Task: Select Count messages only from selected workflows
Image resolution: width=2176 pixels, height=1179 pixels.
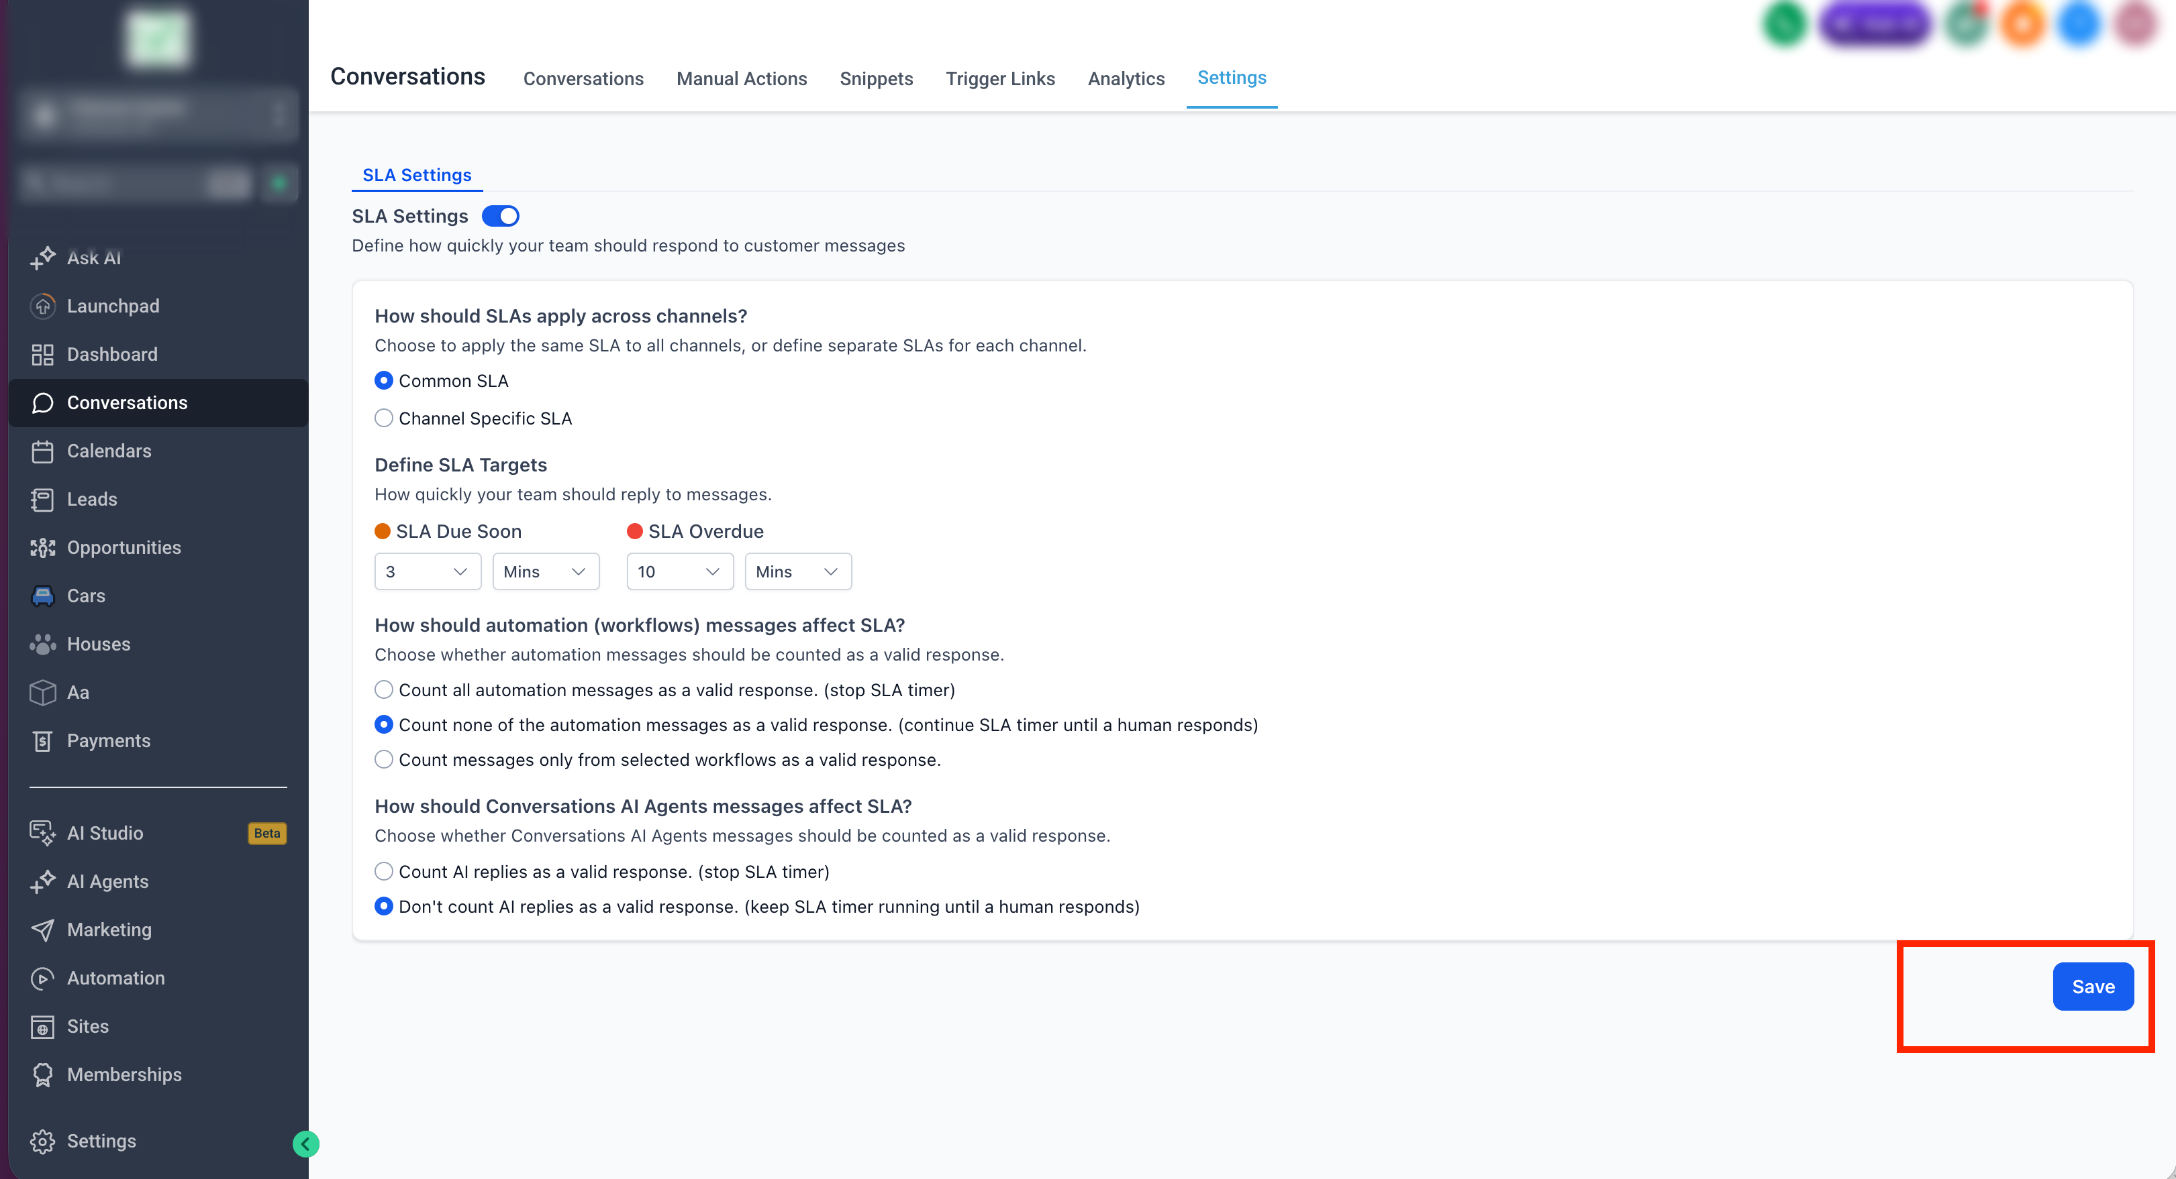Action: coord(384,760)
